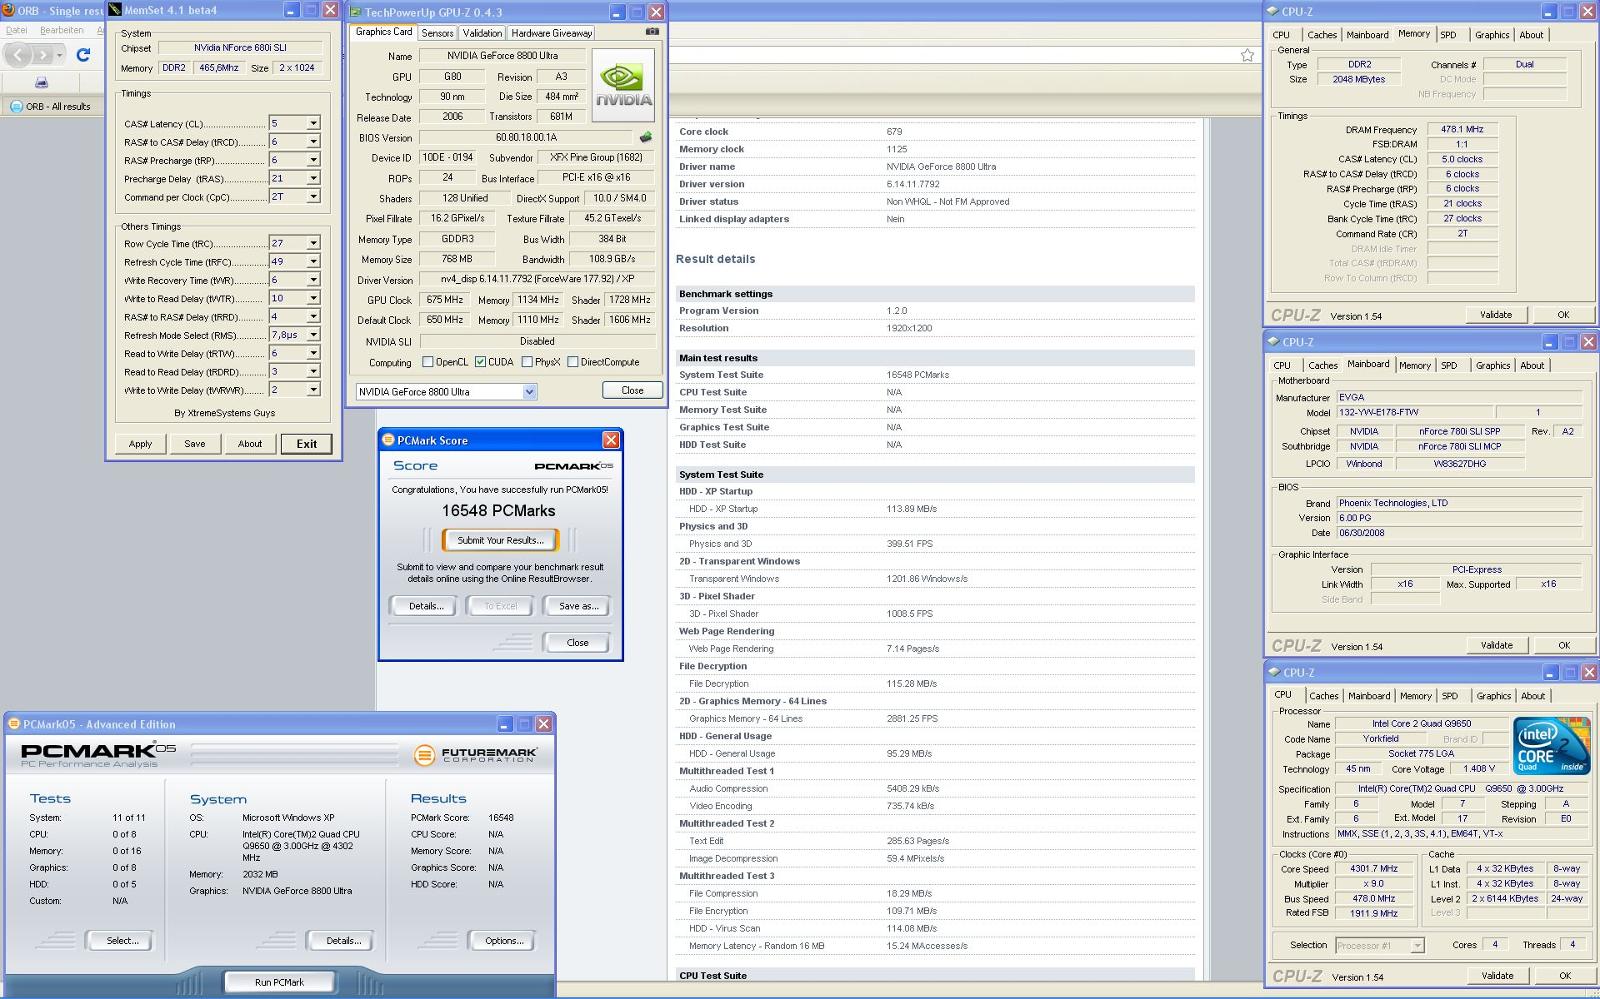Click the Intel Core 2 Quad logo in CPU-Z
Screen dimensions: 1600x999
point(1551,746)
